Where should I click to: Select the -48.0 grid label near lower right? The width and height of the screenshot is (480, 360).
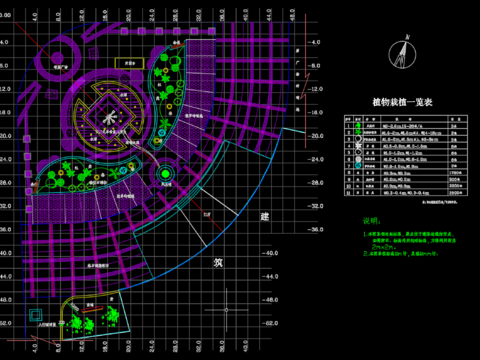click(270, 300)
